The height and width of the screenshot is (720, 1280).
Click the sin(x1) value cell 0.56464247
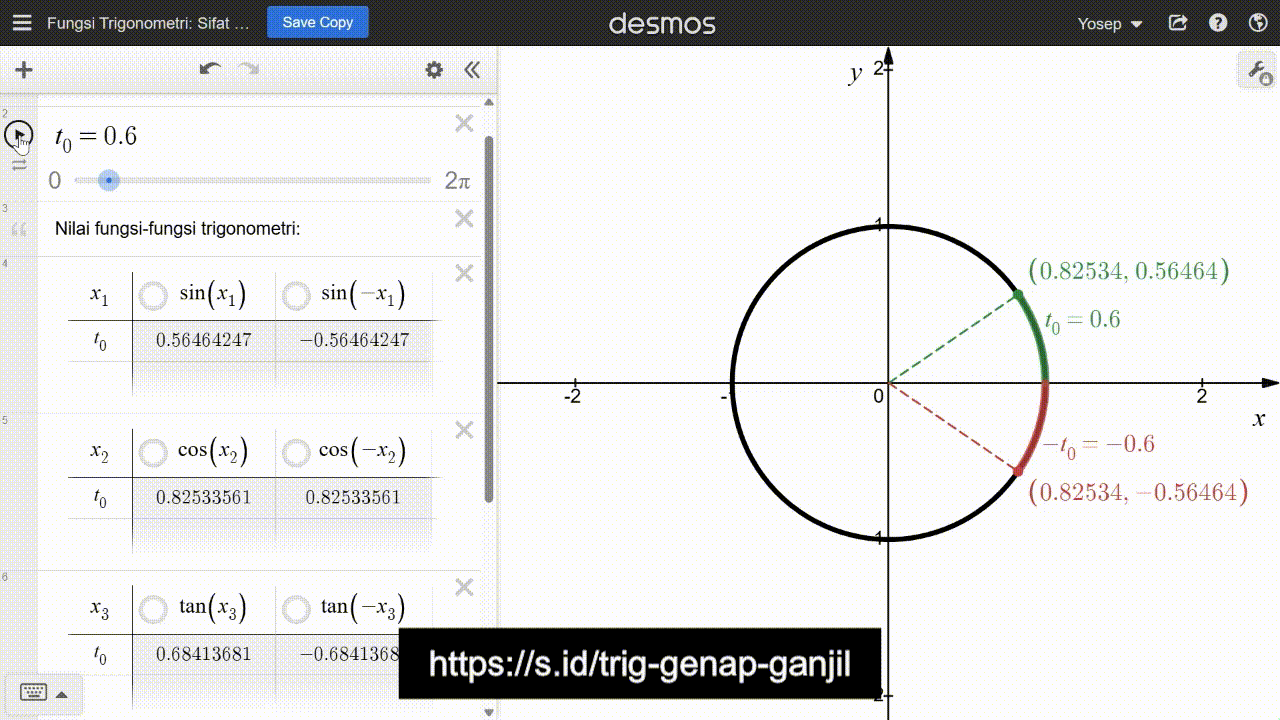[203, 340]
